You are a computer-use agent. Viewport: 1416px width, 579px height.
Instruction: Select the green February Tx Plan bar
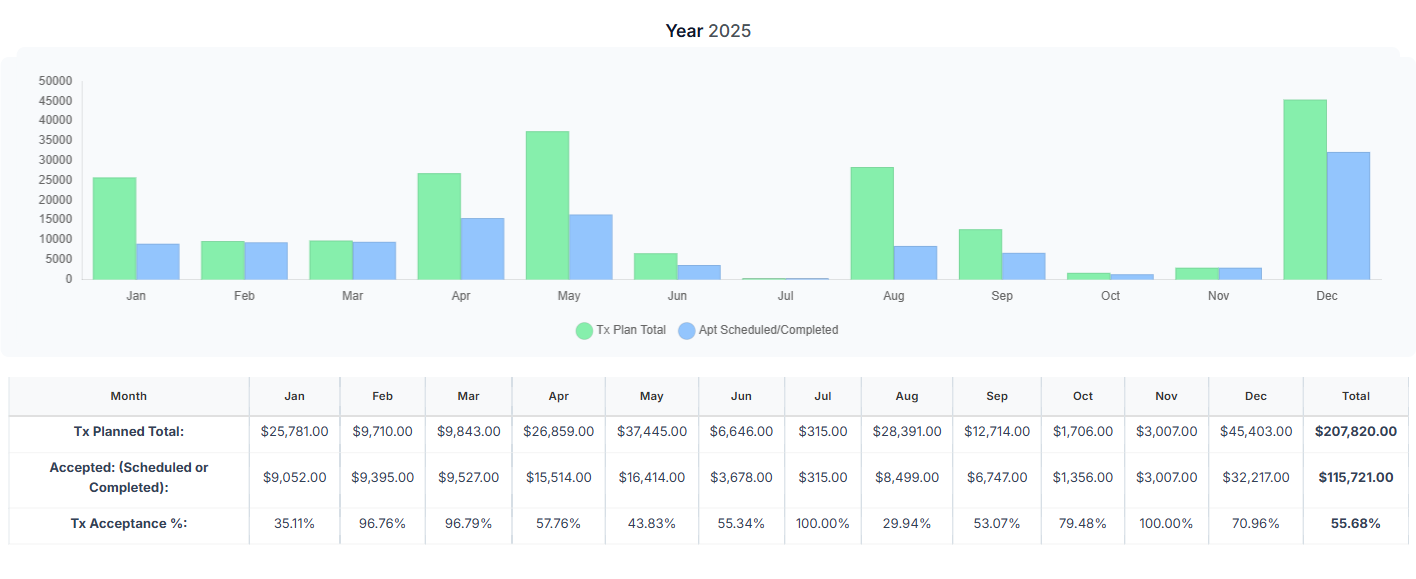[222, 260]
